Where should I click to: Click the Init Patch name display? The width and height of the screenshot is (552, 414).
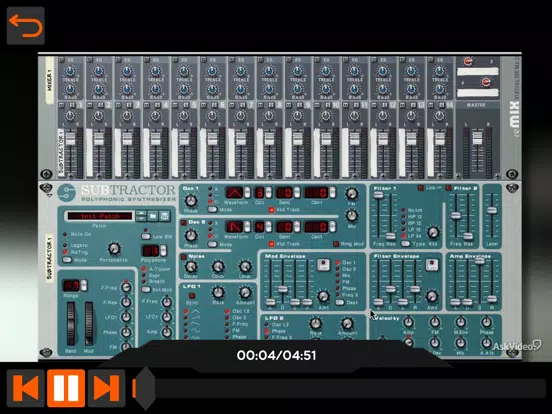click(x=100, y=216)
